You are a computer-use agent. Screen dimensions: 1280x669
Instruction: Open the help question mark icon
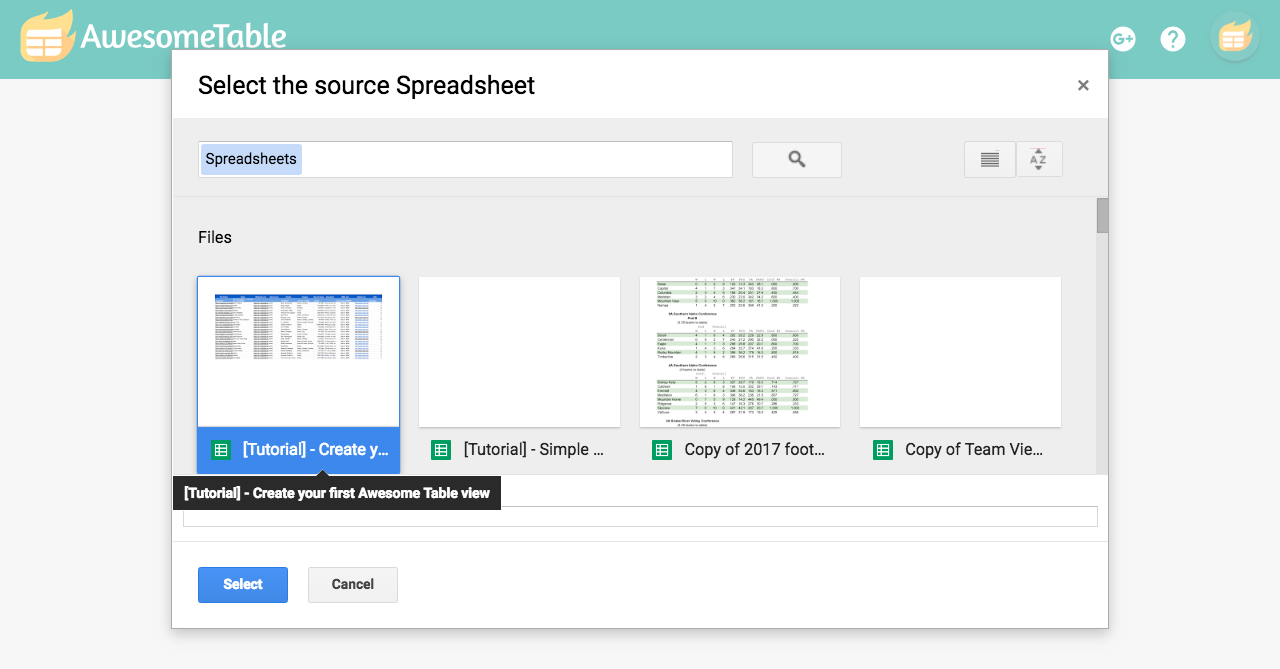click(1173, 39)
